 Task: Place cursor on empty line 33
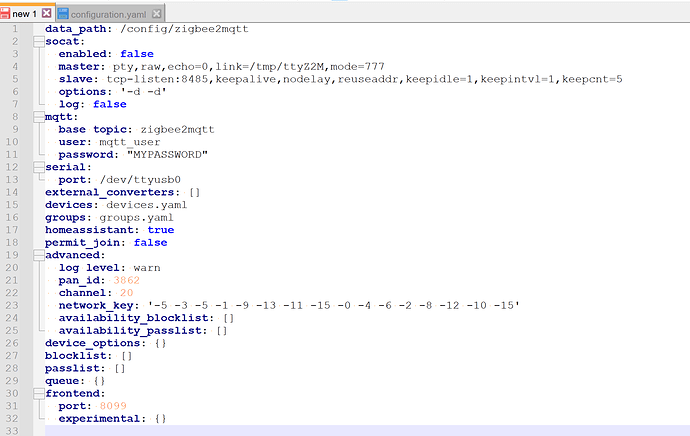click(367, 431)
